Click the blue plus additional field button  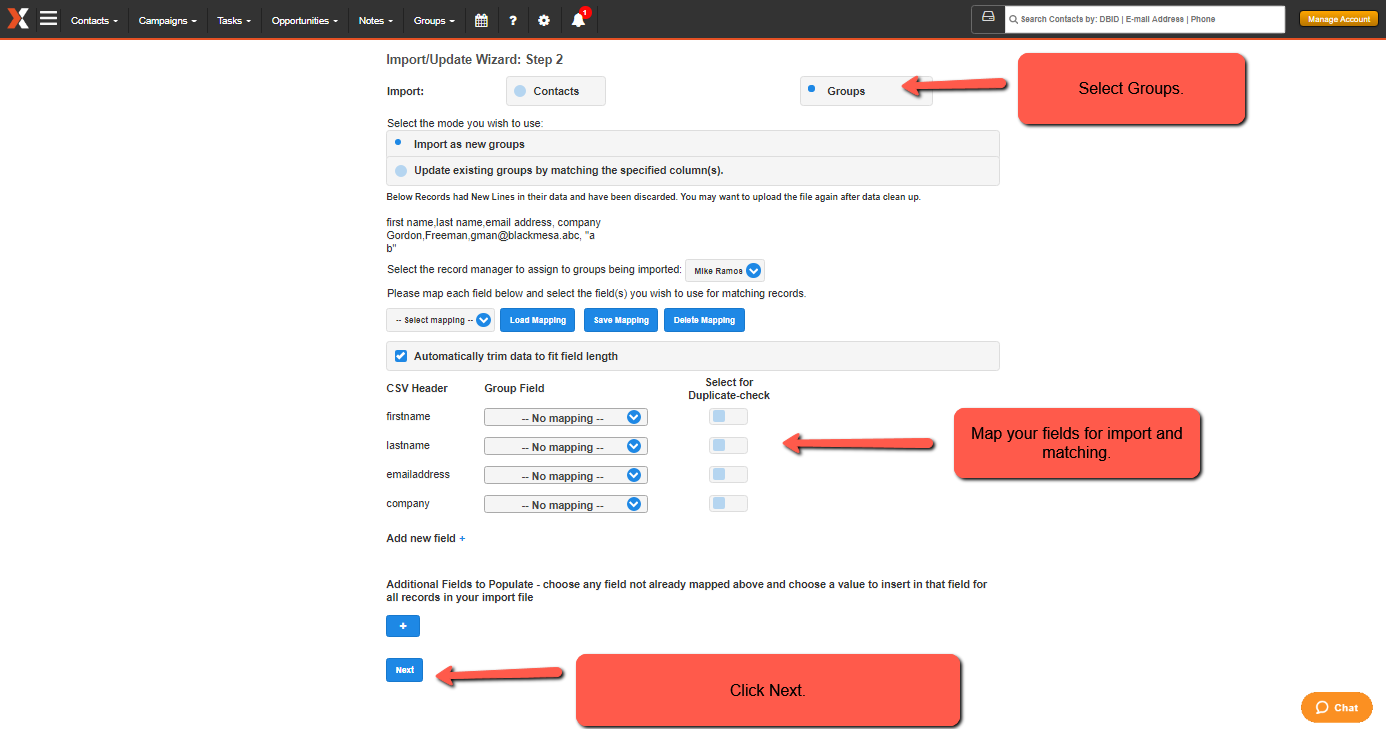[x=403, y=626]
